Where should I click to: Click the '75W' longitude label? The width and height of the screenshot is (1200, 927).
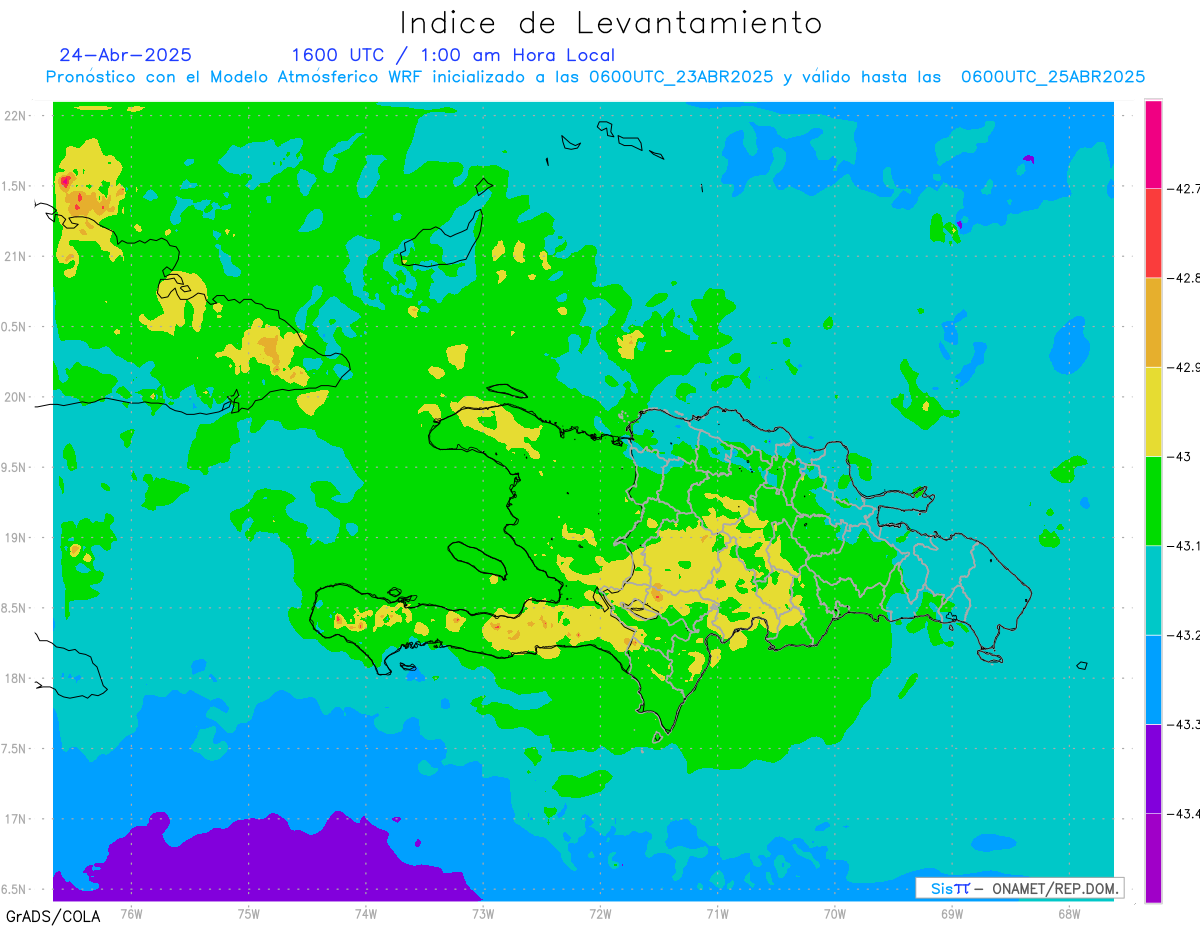[x=249, y=913]
